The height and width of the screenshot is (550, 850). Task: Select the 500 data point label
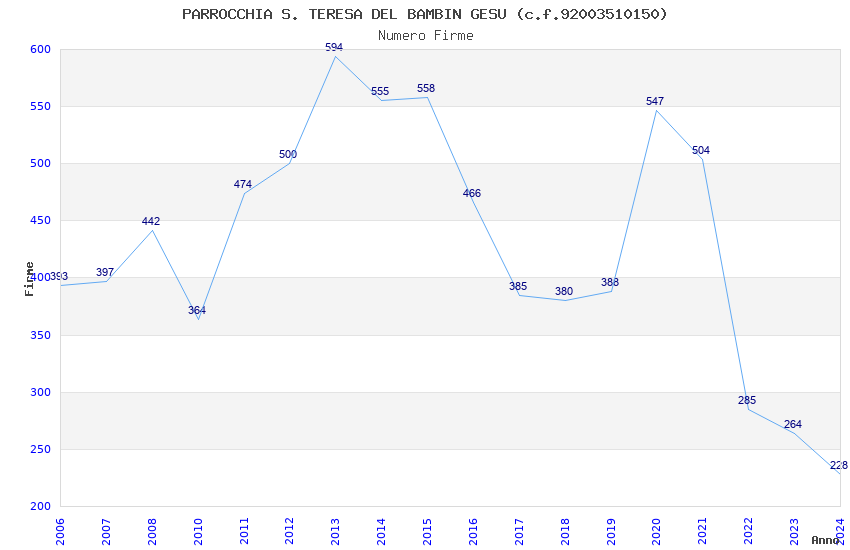pyautogui.click(x=288, y=154)
